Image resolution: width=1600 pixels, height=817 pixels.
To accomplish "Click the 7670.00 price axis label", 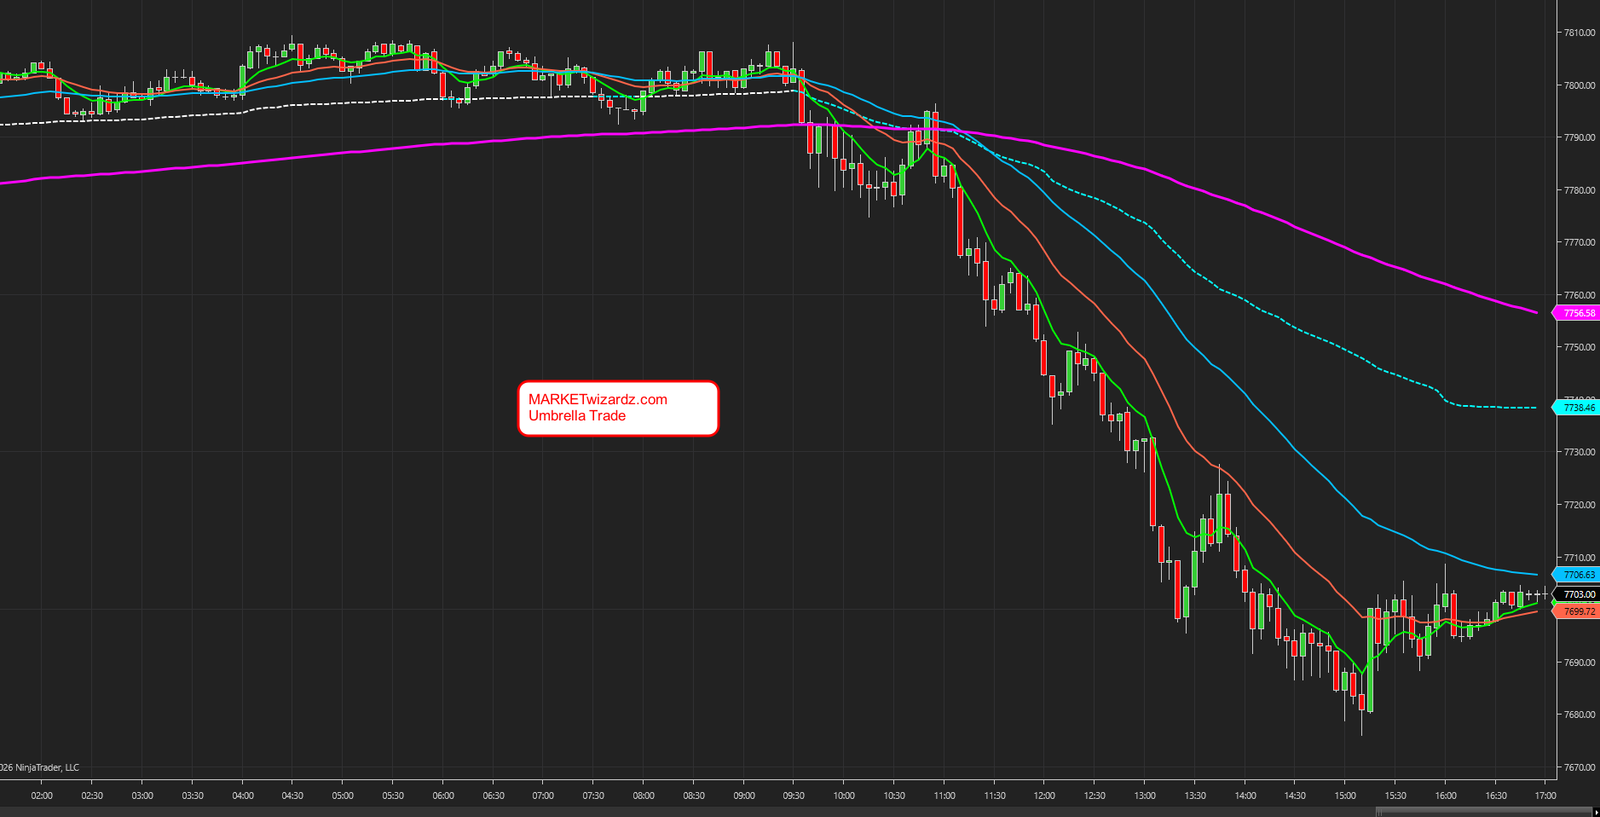I will tap(1579, 767).
